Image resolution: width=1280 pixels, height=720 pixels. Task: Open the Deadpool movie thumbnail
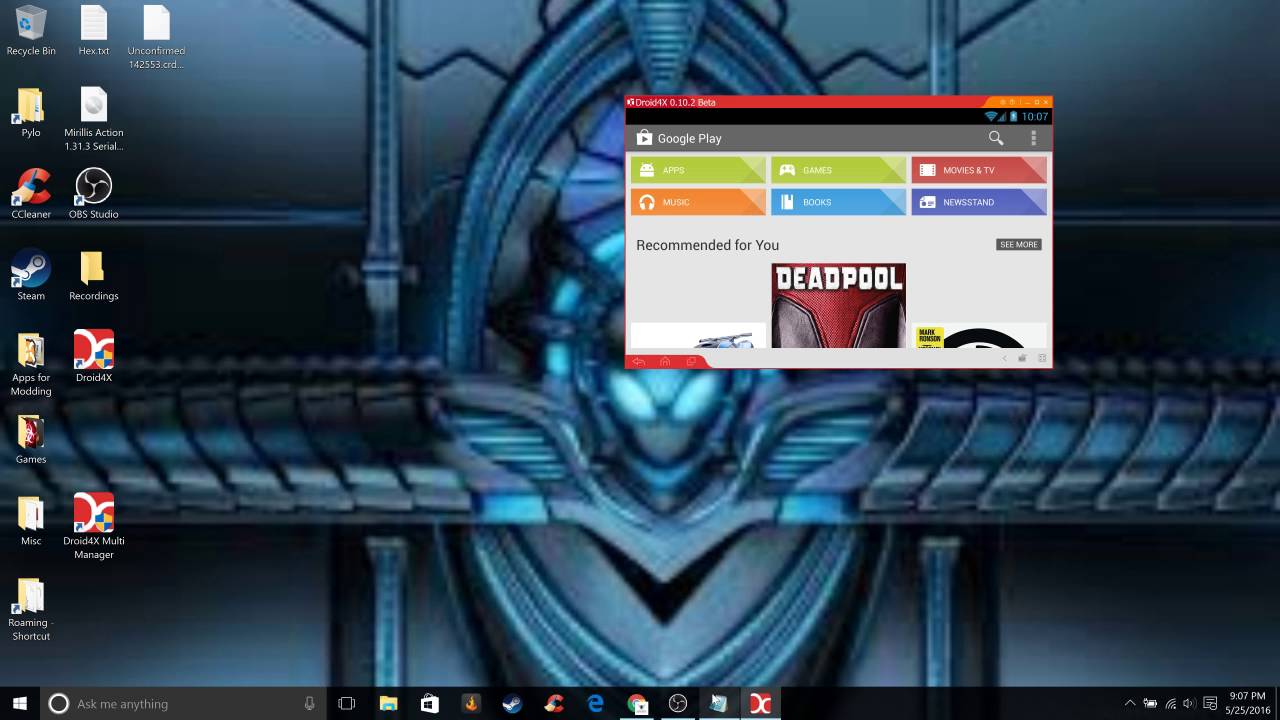(838, 305)
